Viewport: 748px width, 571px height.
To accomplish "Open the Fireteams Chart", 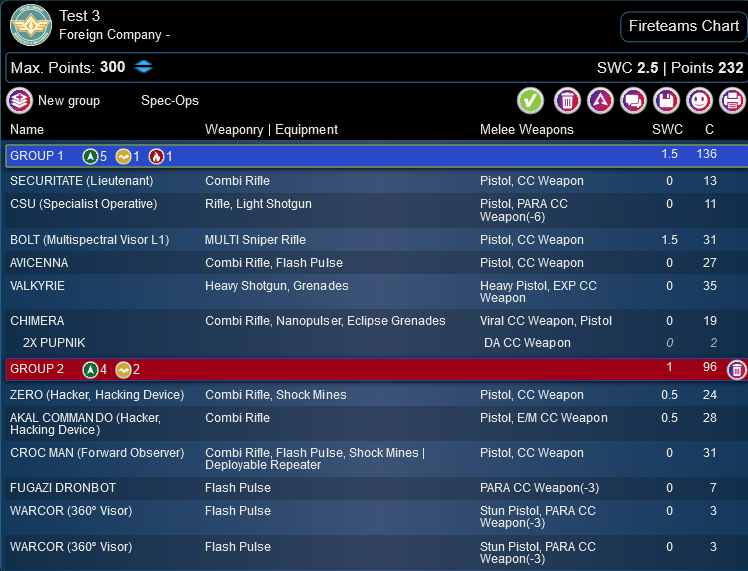I will [684, 26].
